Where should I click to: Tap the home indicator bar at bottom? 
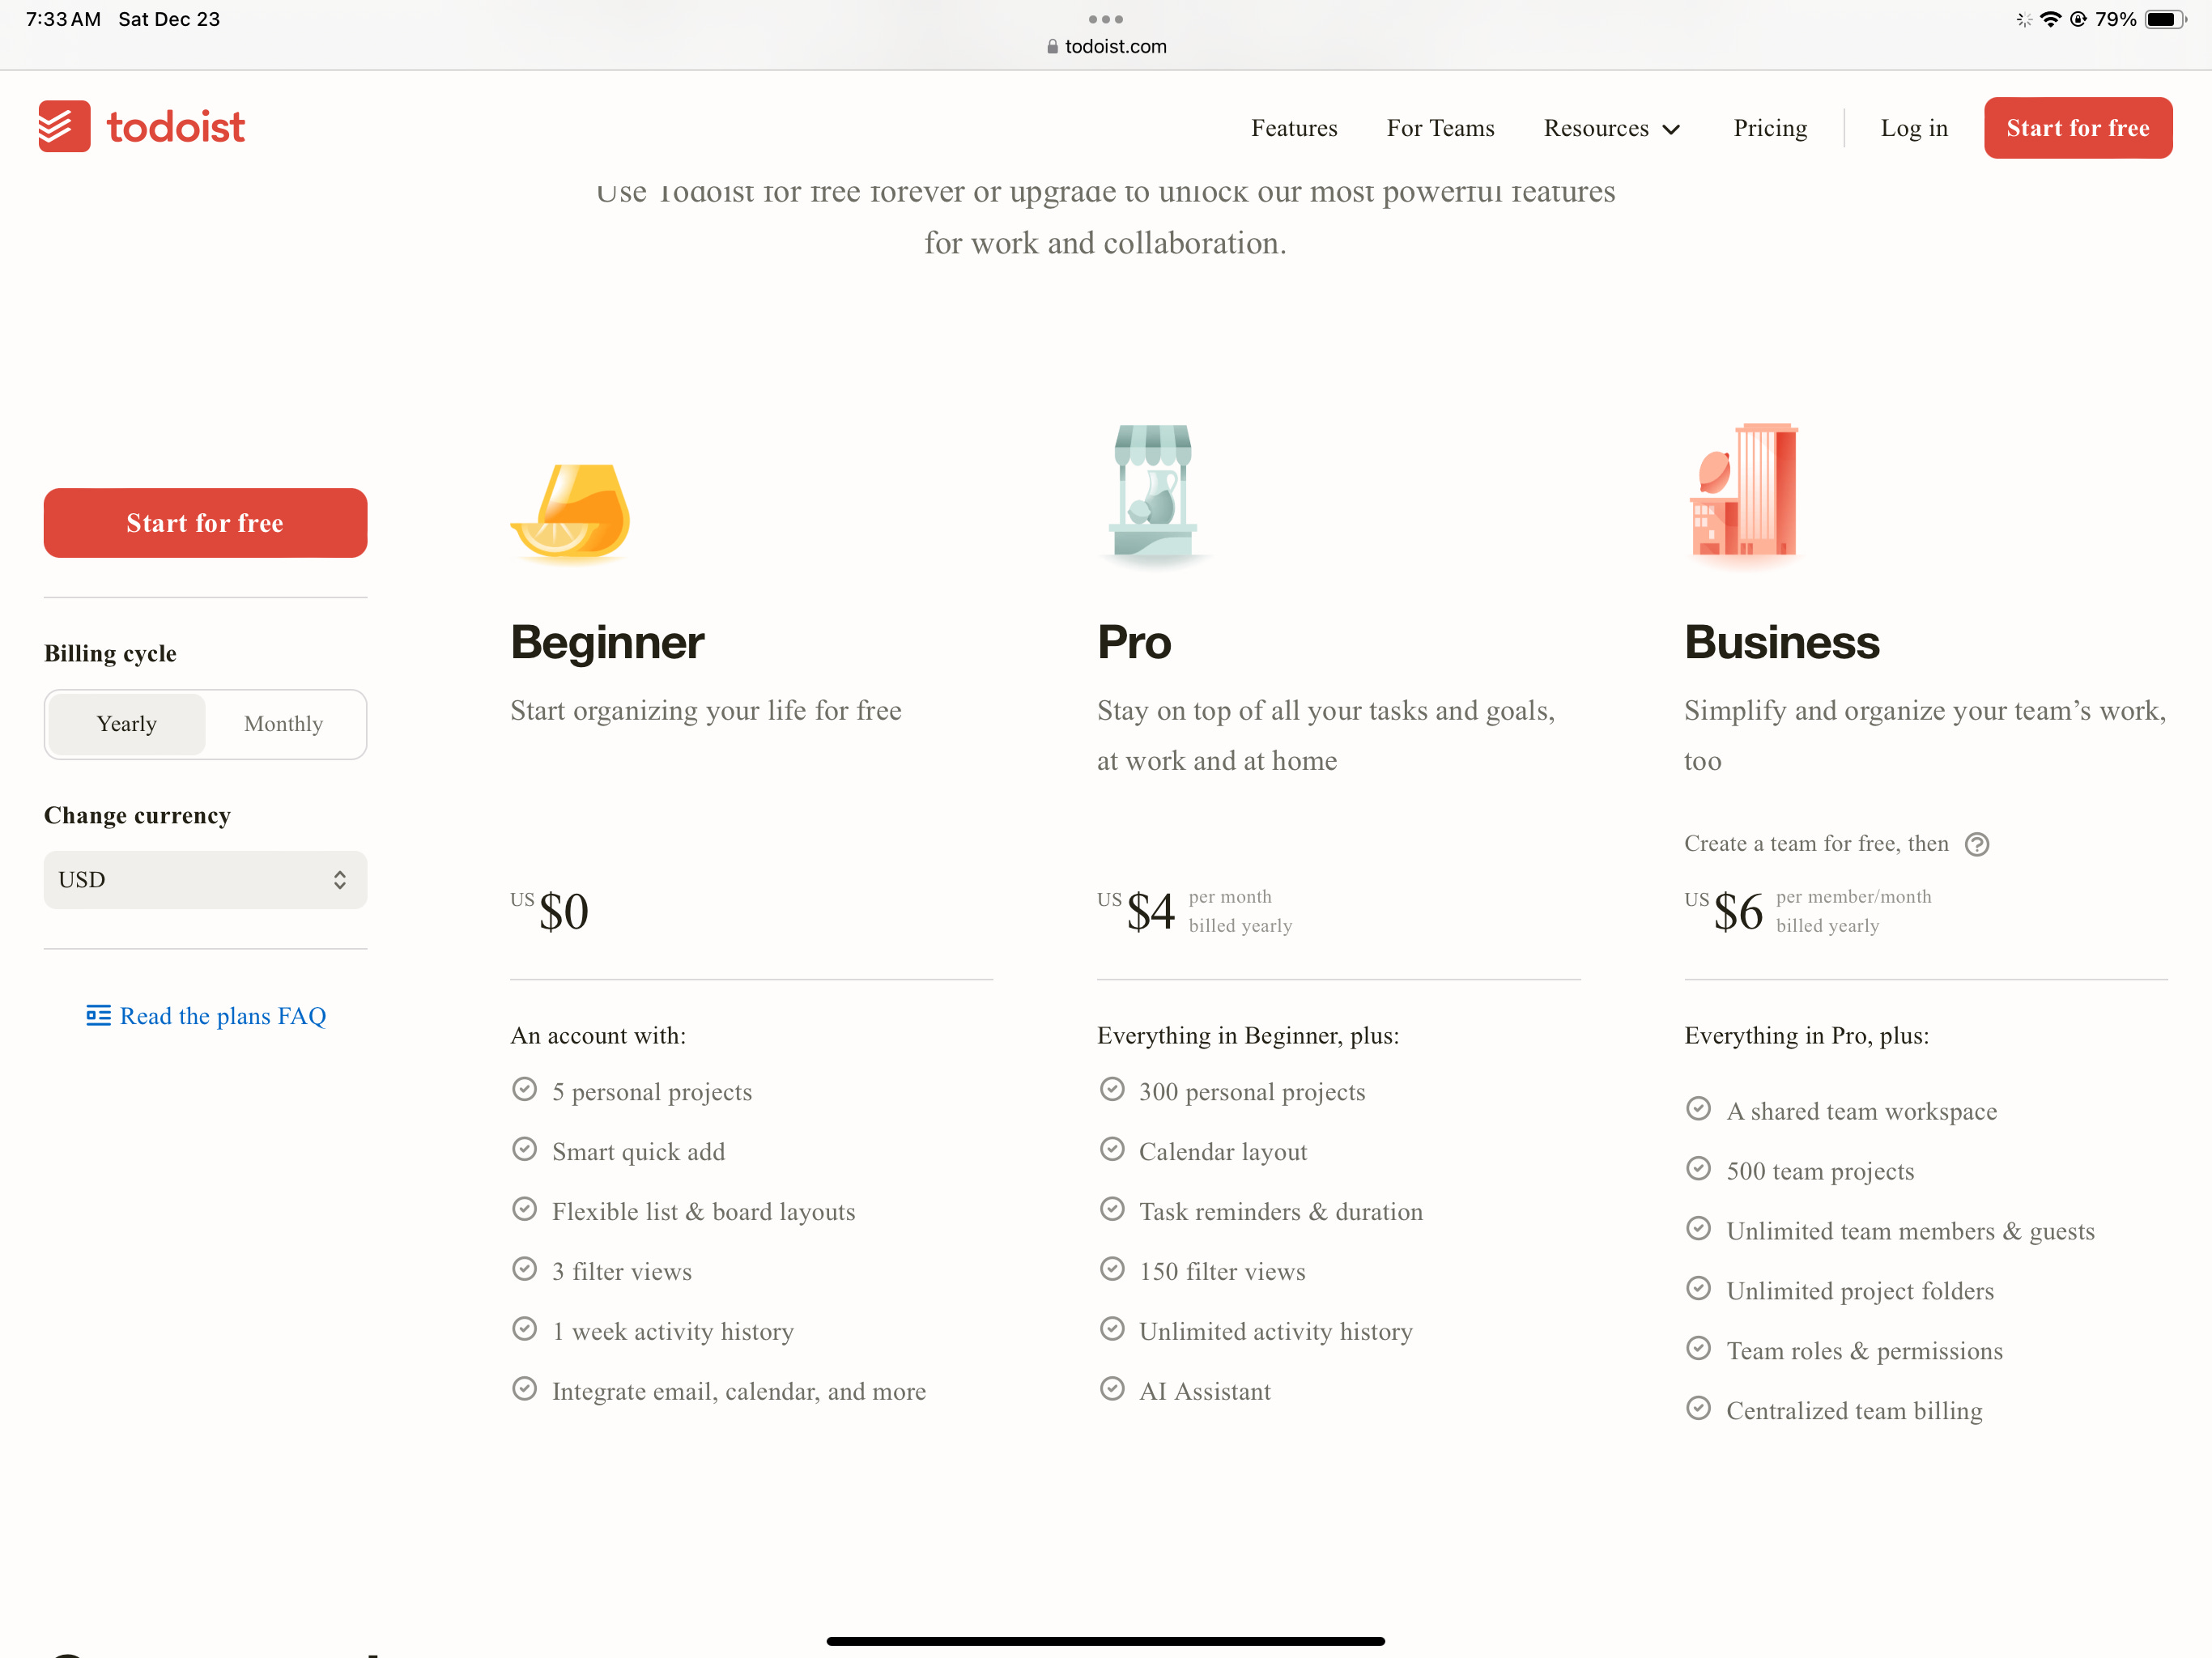tap(1105, 1640)
